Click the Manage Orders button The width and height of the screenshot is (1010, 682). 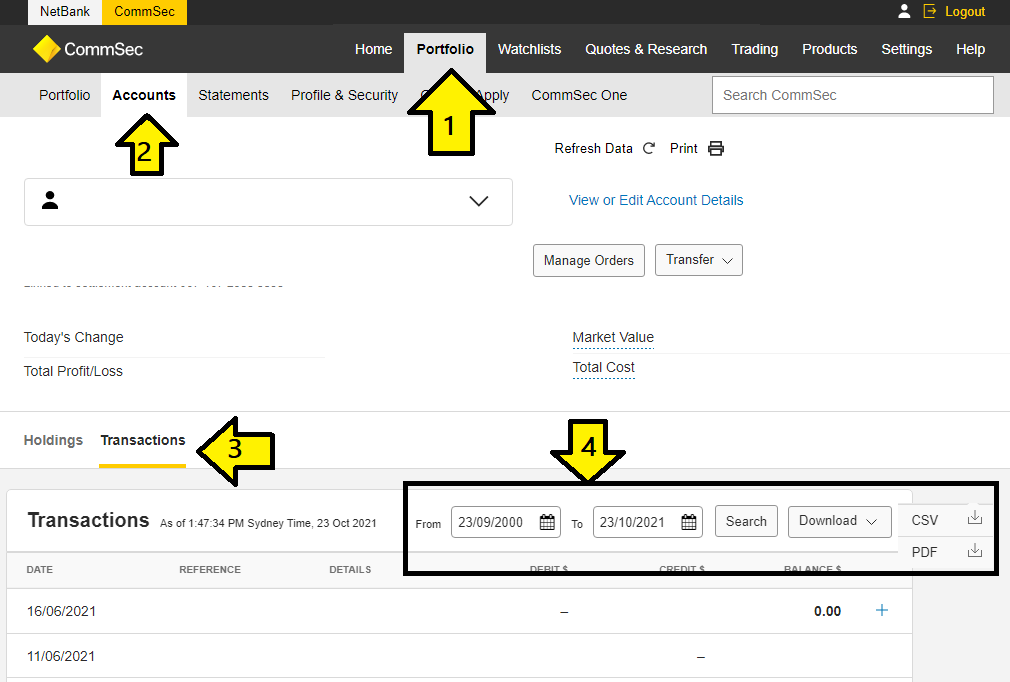coord(589,260)
